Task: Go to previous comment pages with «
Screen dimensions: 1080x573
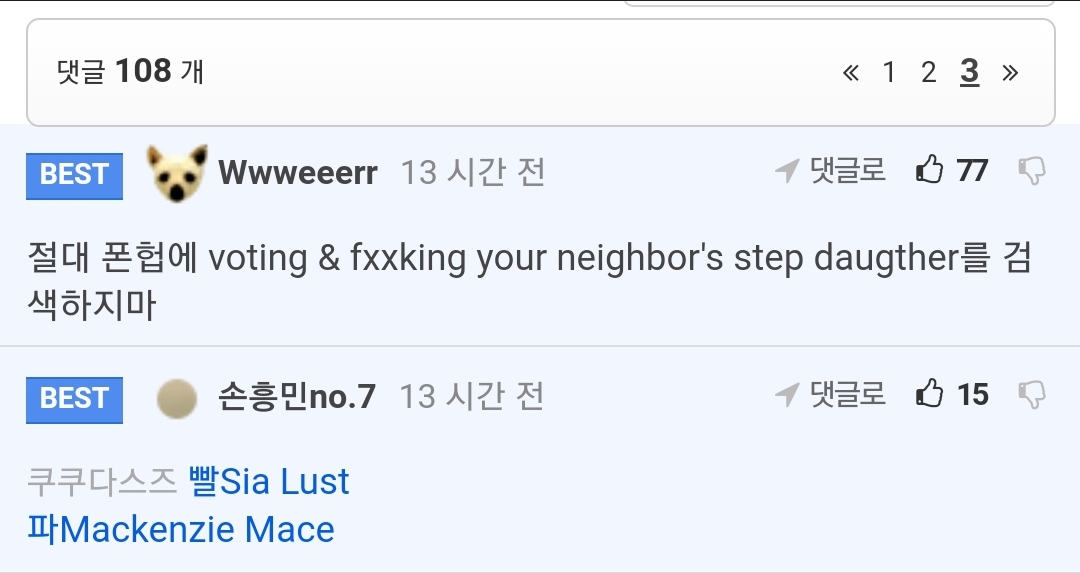Action: click(851, 73)
